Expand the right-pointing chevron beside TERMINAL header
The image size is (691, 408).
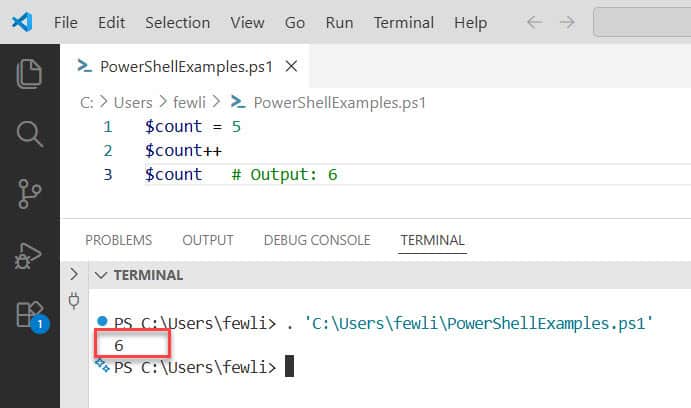point(74,274)
